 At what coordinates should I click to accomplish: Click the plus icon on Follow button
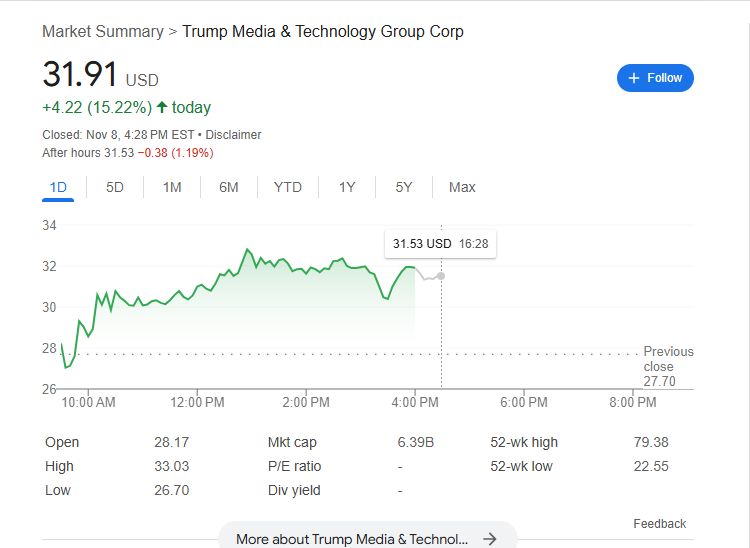click(x=634, y=78)
